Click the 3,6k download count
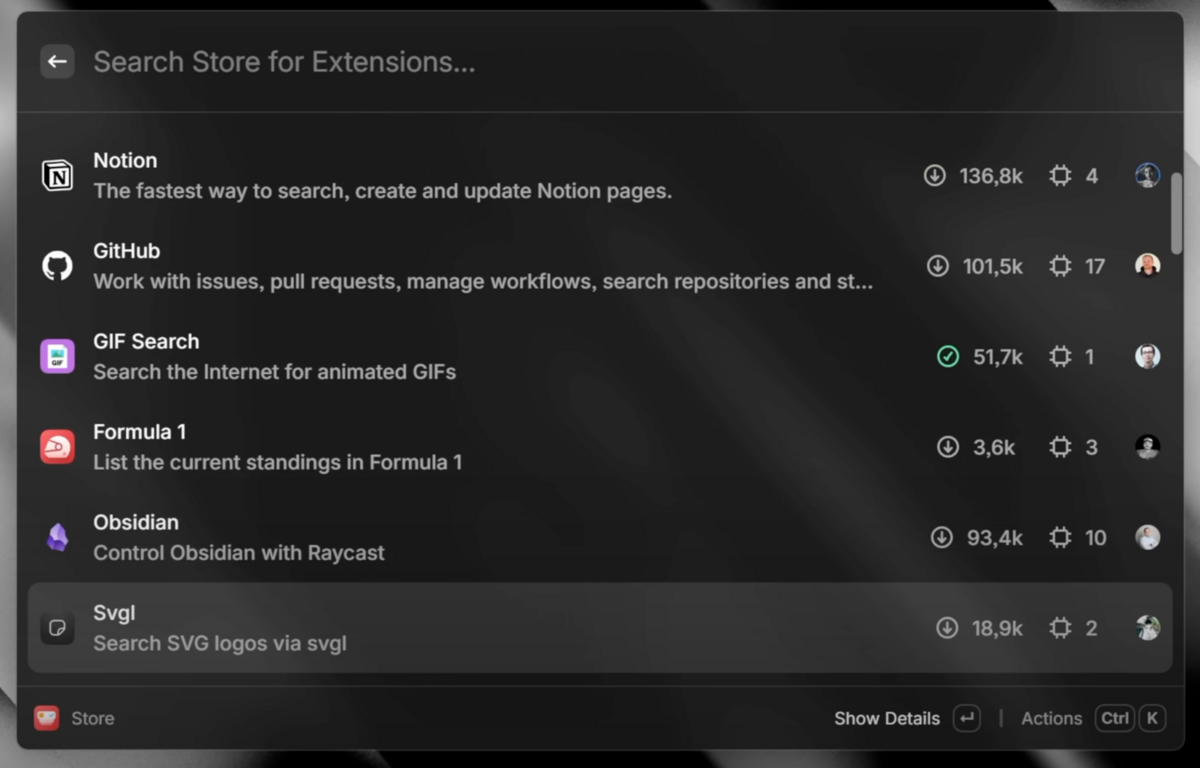Screen dimensions: 1200x768 [994, 447]
